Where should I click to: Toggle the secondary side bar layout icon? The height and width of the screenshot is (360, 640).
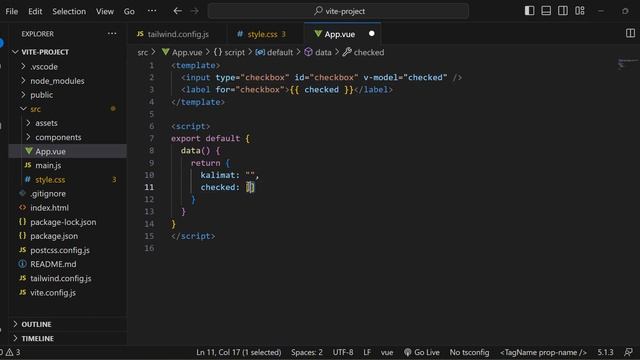563,11
